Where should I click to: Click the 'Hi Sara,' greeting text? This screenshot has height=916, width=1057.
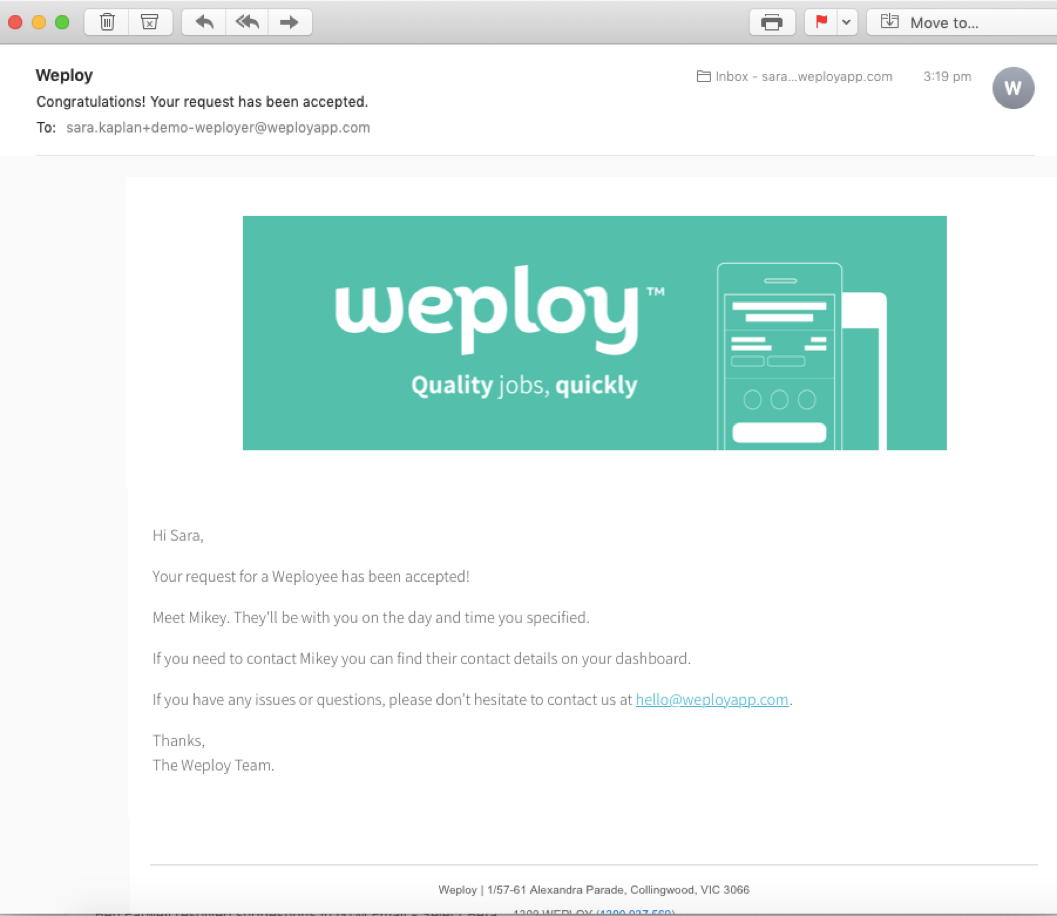coord(178,536)
